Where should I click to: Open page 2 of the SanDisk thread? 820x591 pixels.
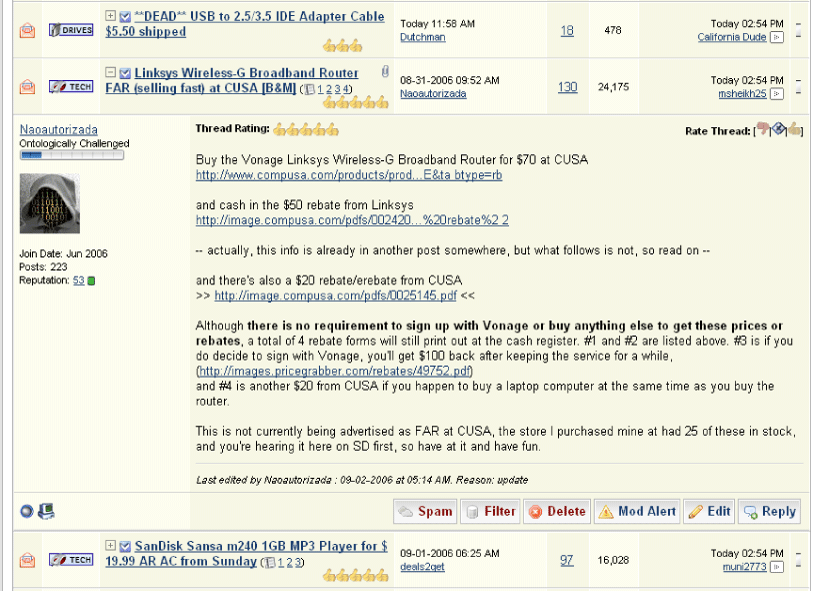[x=289, y=563]
